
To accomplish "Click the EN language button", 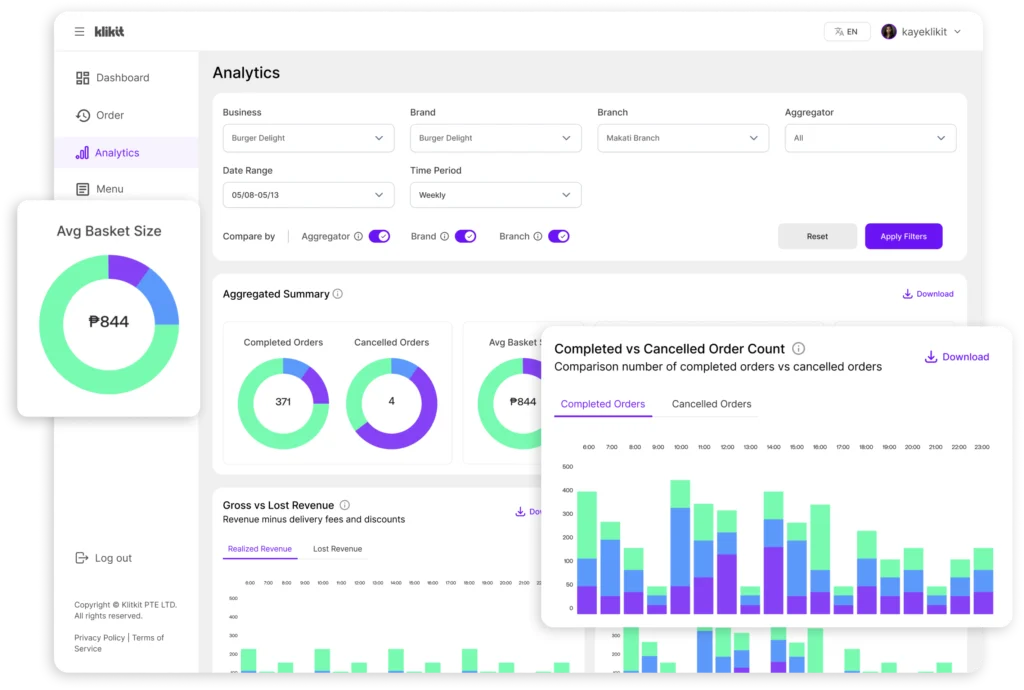I will coord(847,31).
